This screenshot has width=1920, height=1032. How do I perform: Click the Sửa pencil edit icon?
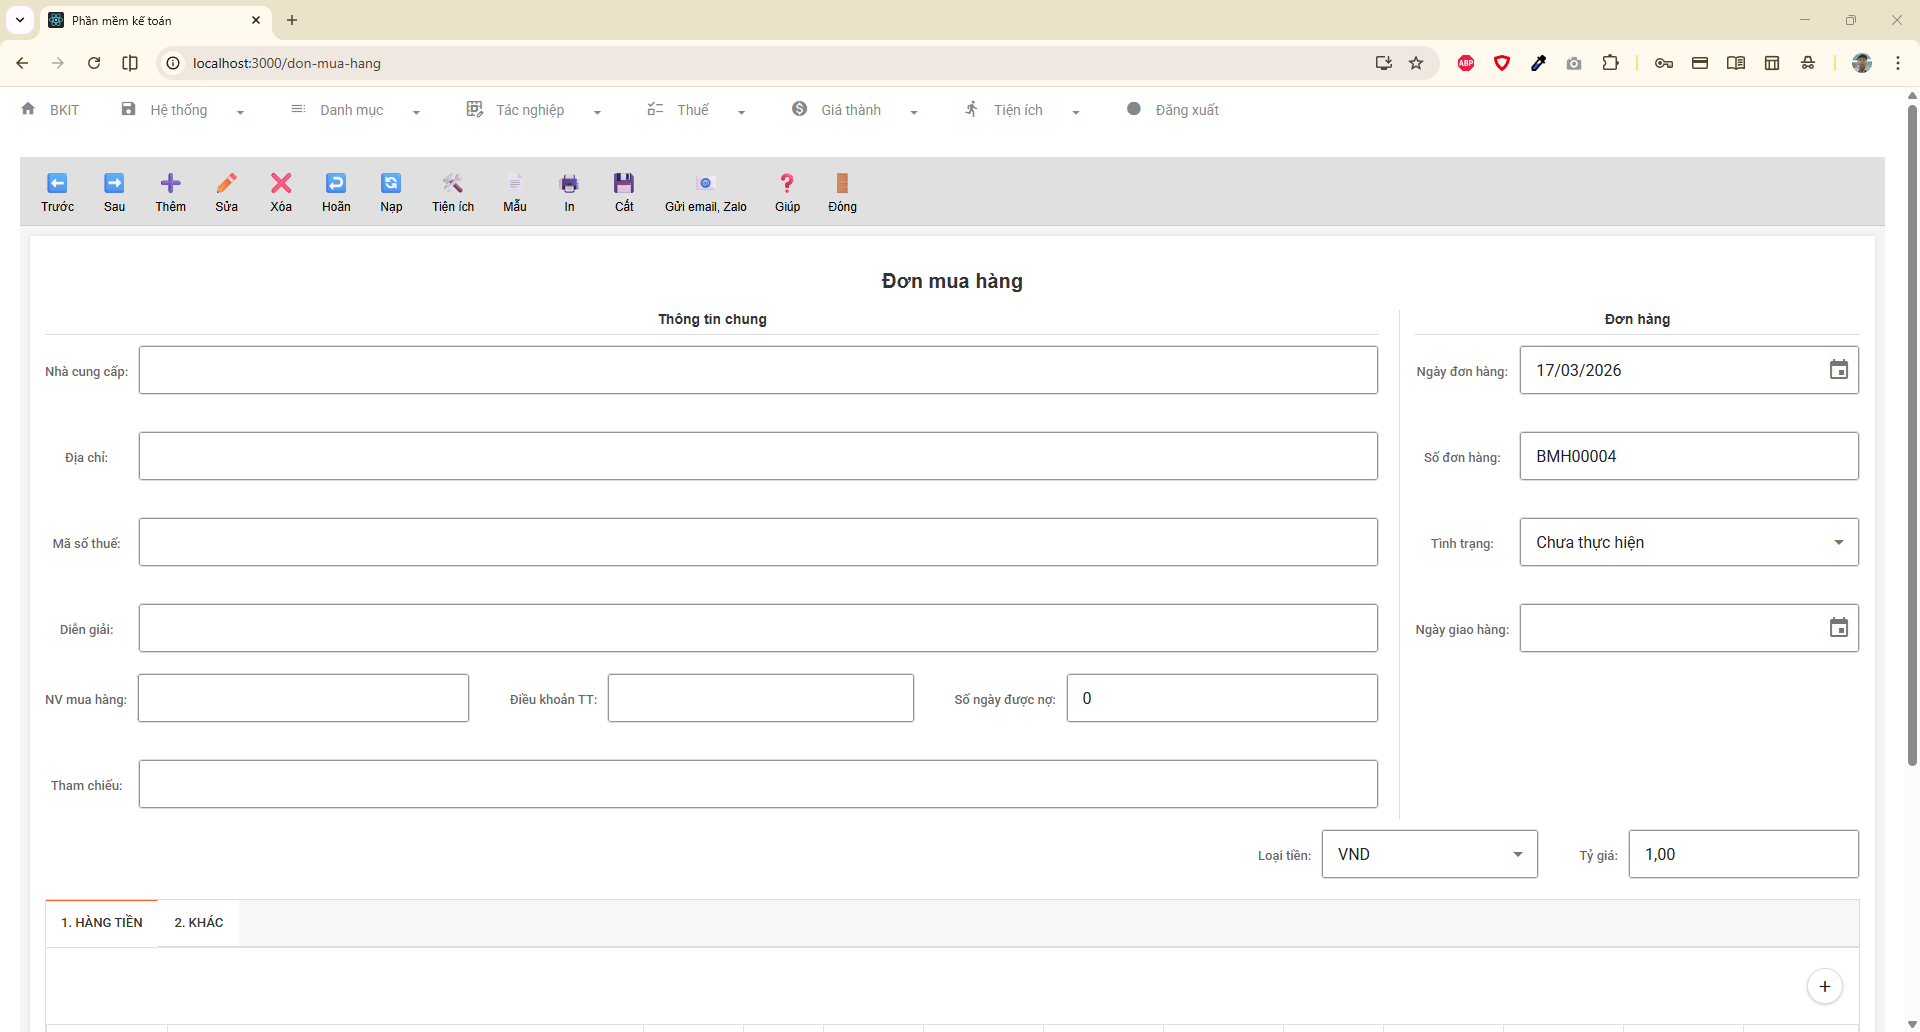(x=226, y=184)
